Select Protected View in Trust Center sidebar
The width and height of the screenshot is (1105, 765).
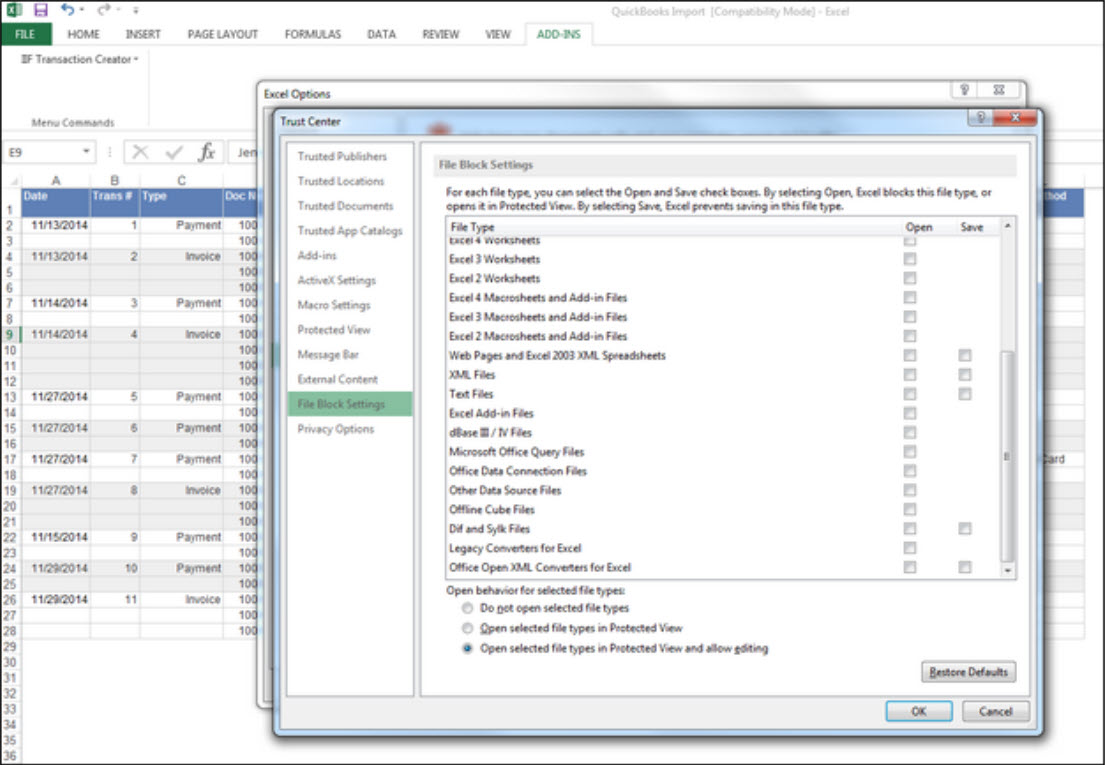click(x=334, y=330)
